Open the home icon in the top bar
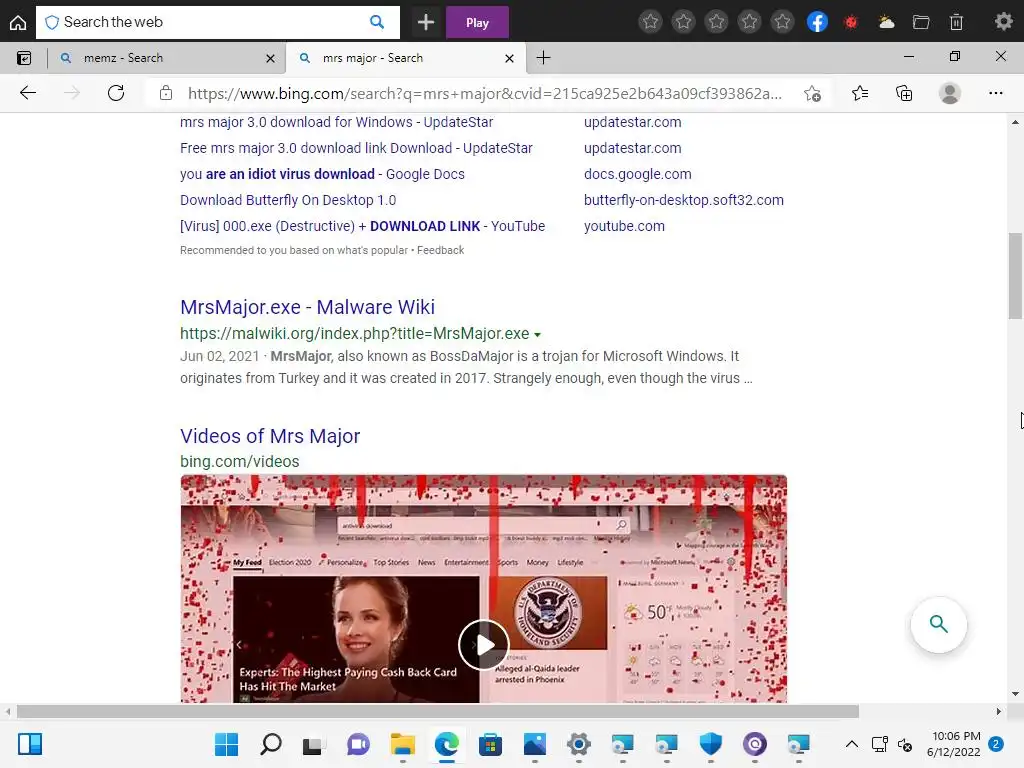 [18, 22]
